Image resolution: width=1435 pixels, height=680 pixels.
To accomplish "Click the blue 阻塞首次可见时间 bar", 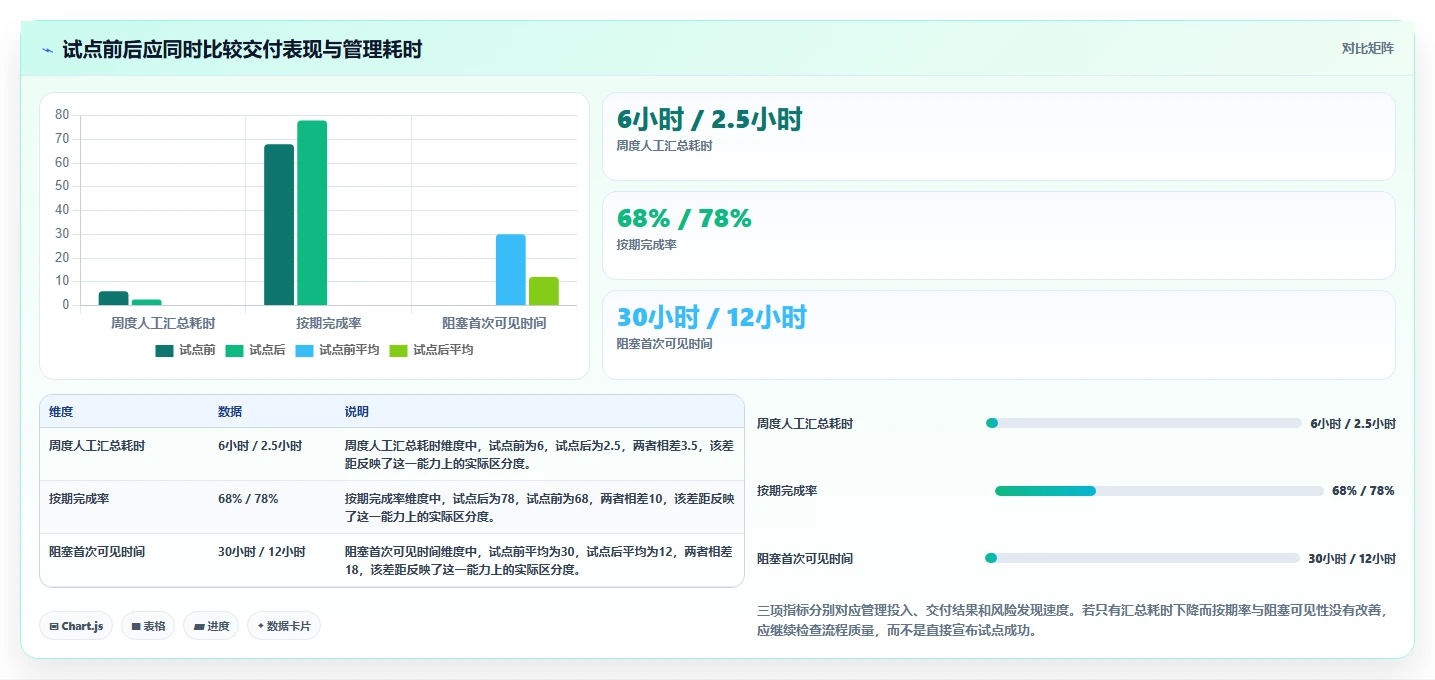I will 511,270.
